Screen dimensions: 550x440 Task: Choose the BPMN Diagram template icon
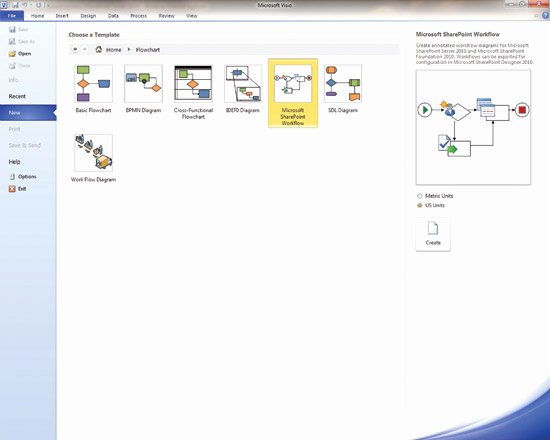coord(143,84)
